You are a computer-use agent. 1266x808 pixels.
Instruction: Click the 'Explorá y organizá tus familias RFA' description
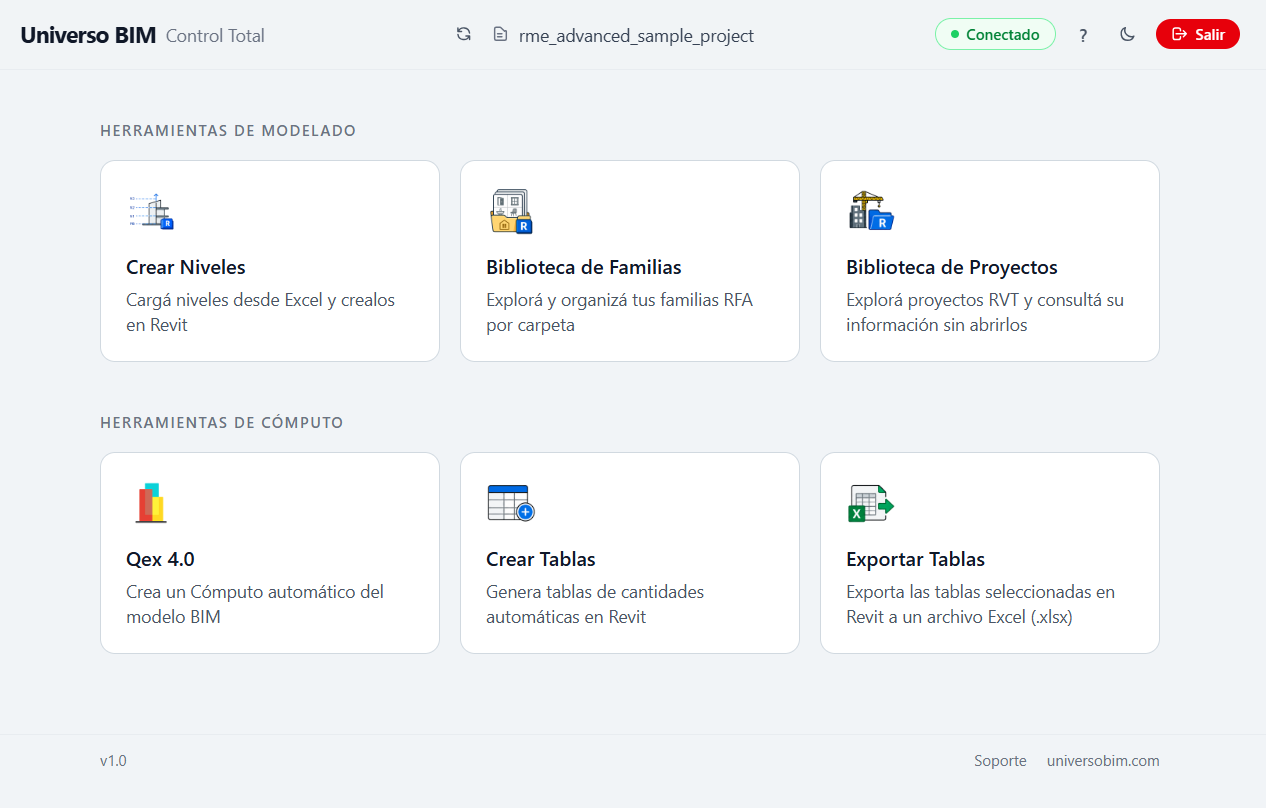point(619,312)
